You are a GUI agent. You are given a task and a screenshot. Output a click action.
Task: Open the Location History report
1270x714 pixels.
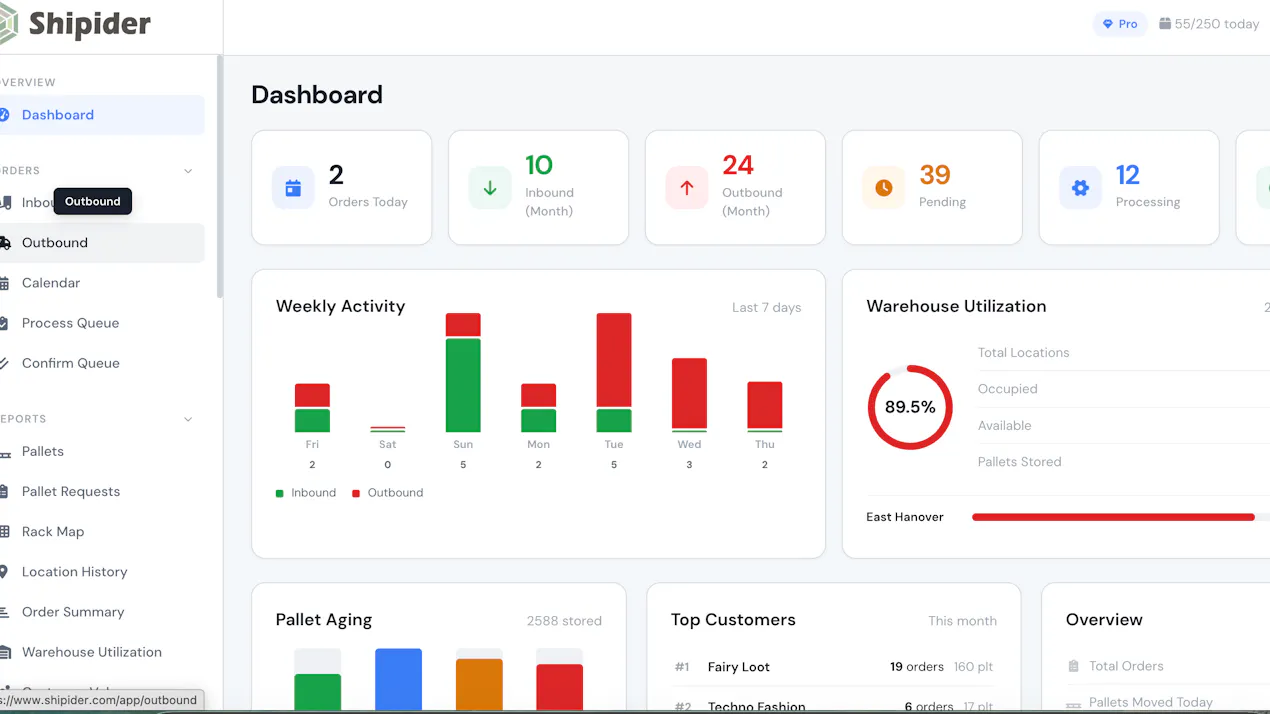[x=102, y=572]
